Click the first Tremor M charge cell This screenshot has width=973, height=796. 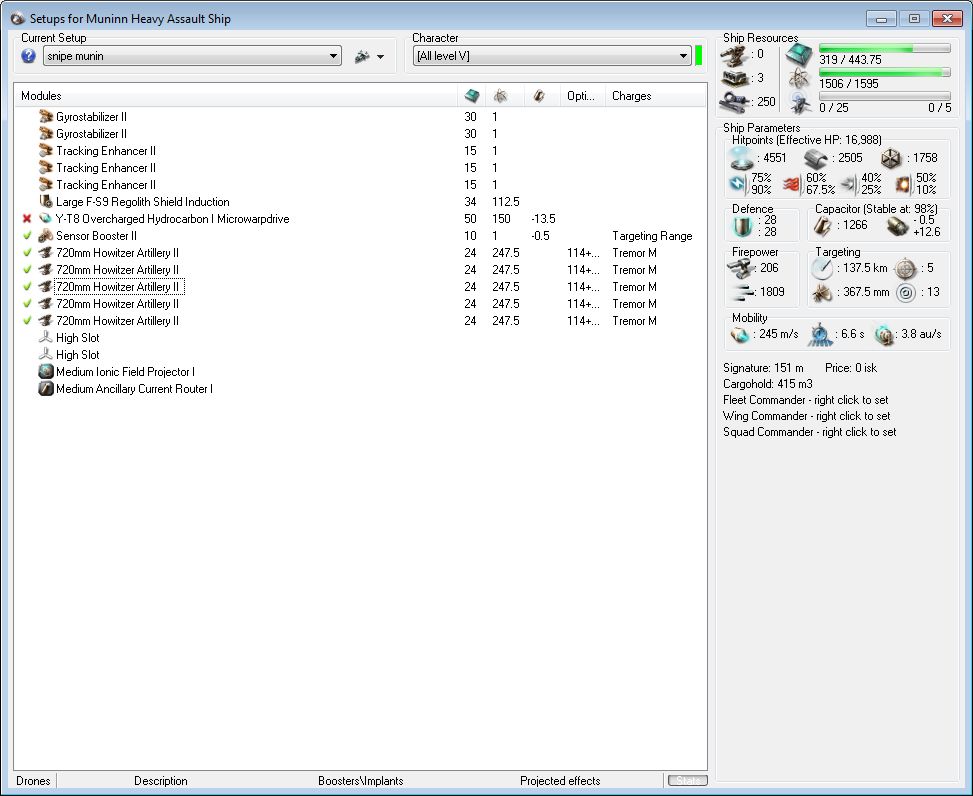pos(634,253)
